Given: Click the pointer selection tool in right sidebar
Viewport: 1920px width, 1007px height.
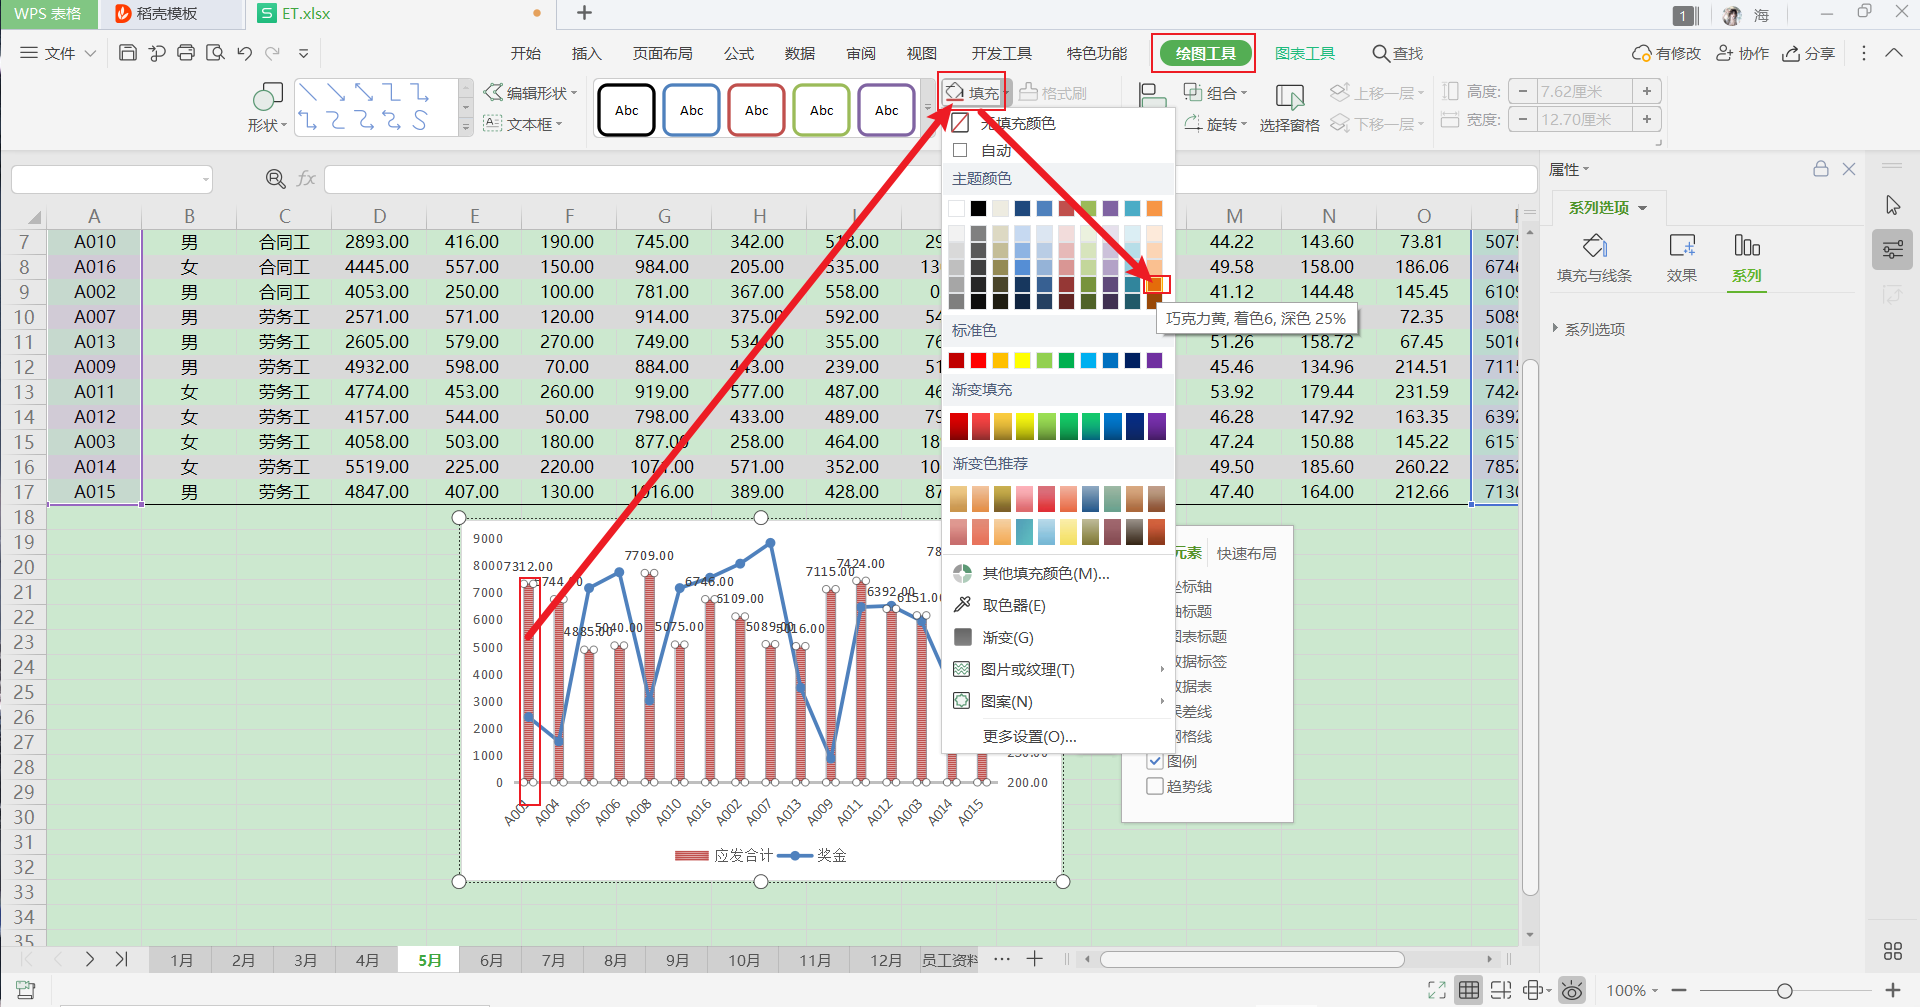Looking at the screenshot, I should coord(1893,205).
